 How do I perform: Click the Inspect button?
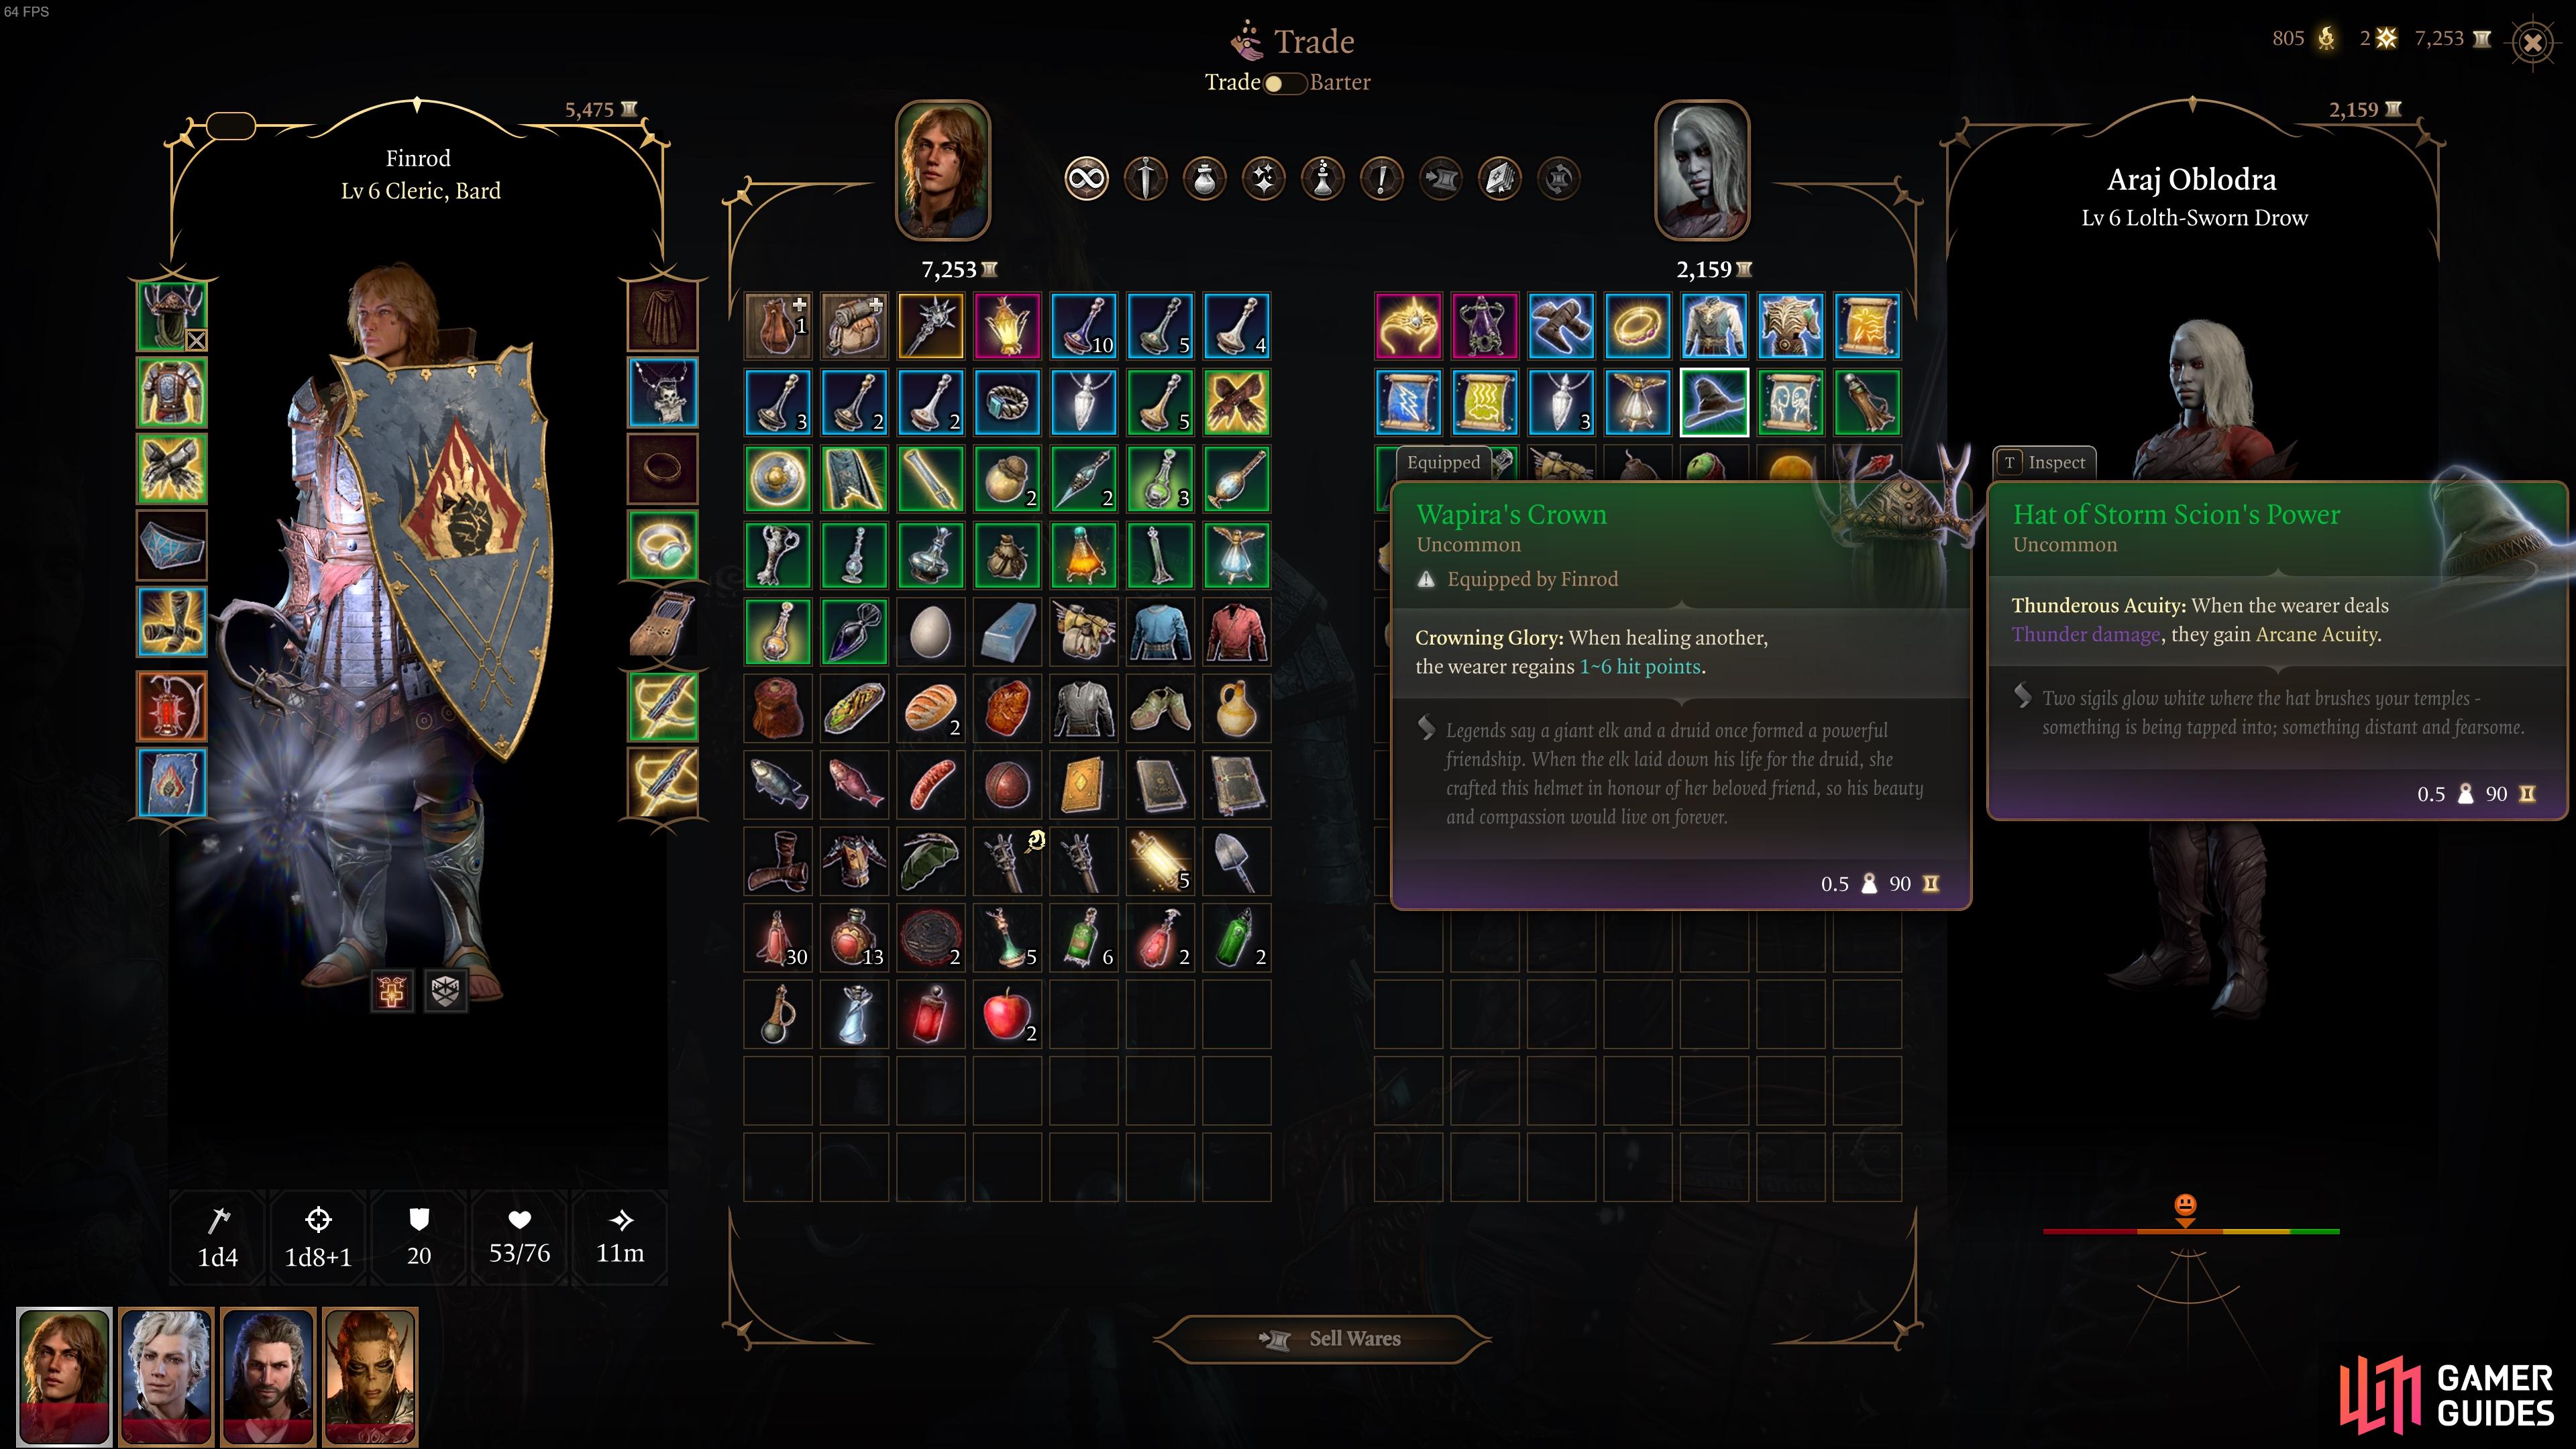coord(2044,462)
